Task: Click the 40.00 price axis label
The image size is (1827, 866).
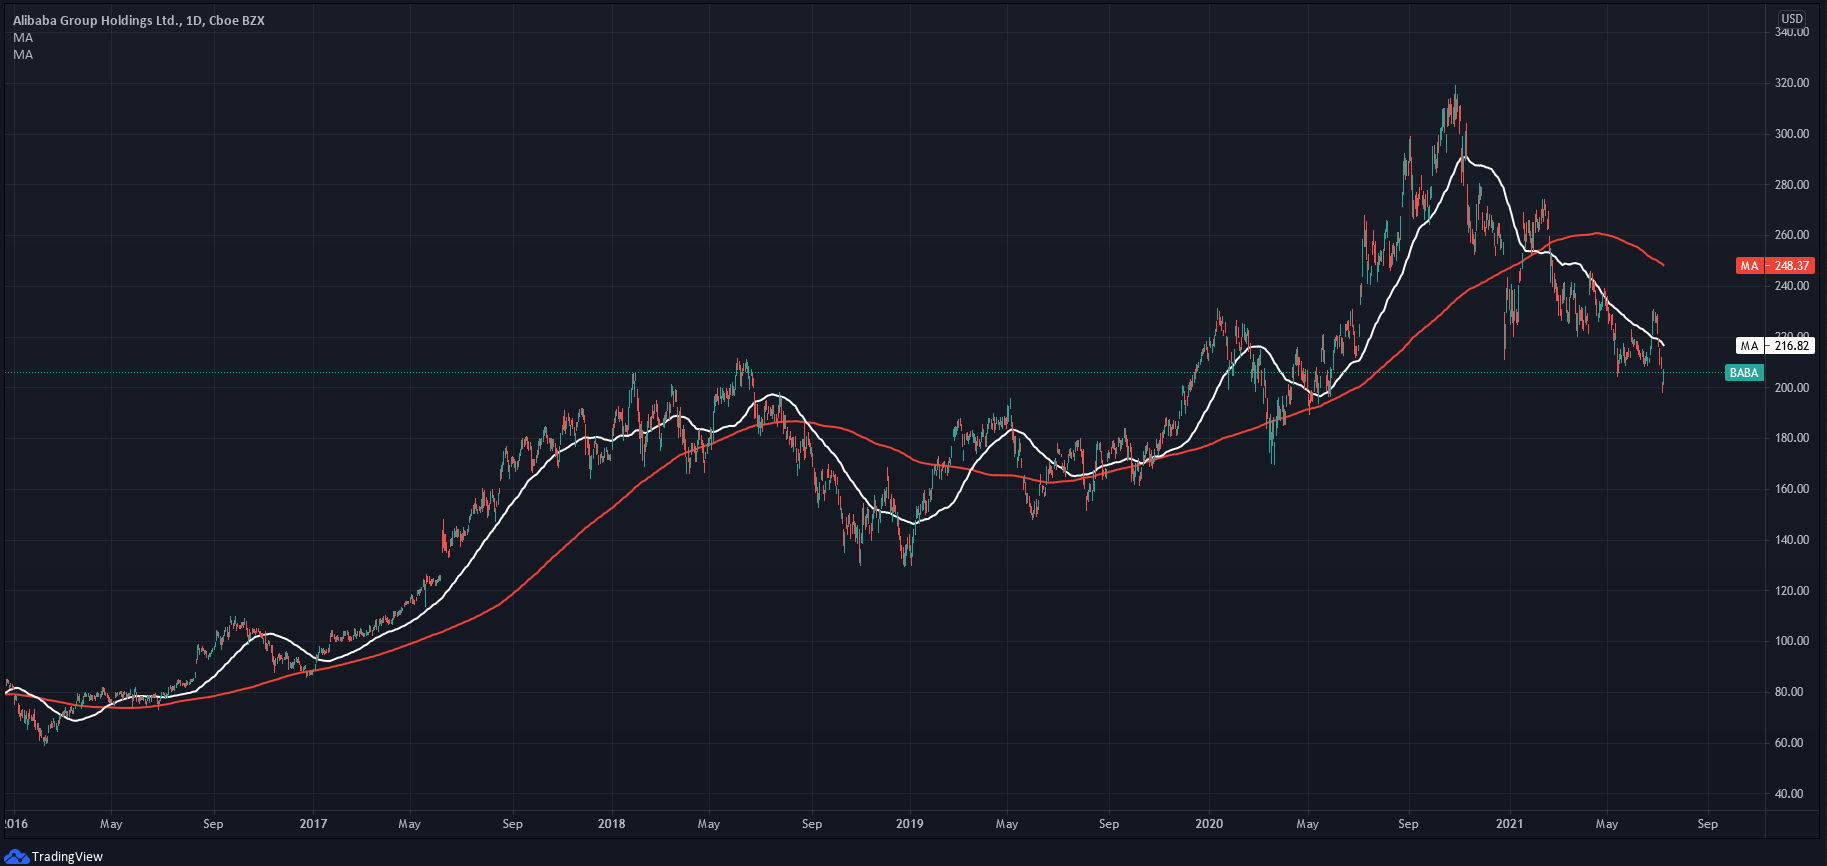Action: pyautogui.click(x=1791, y=794)
